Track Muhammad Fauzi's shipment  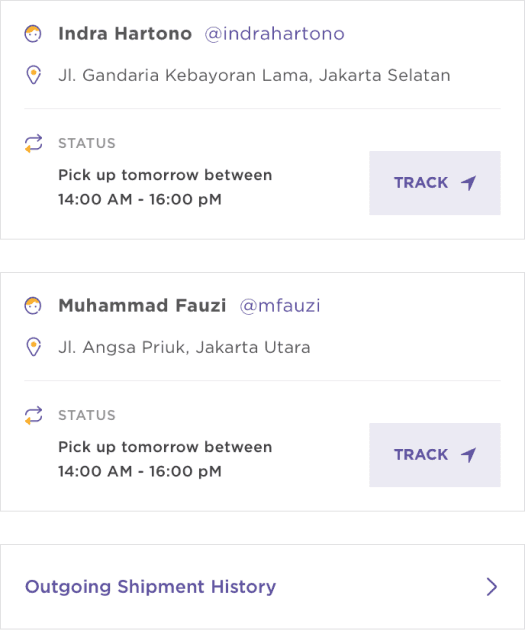tap(435, 455)
